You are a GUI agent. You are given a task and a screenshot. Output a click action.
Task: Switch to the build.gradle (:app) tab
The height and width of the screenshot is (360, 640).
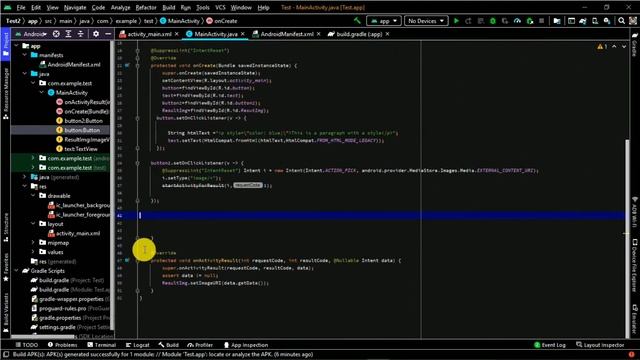click(x=359, y=34)
